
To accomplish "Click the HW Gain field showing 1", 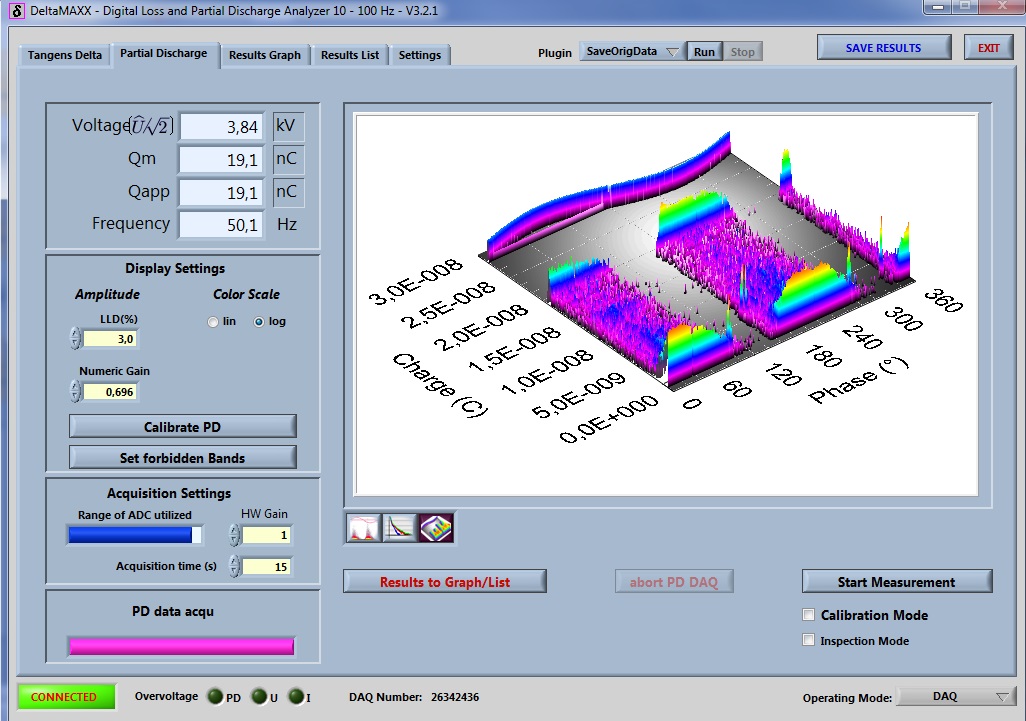I will 267,535.
